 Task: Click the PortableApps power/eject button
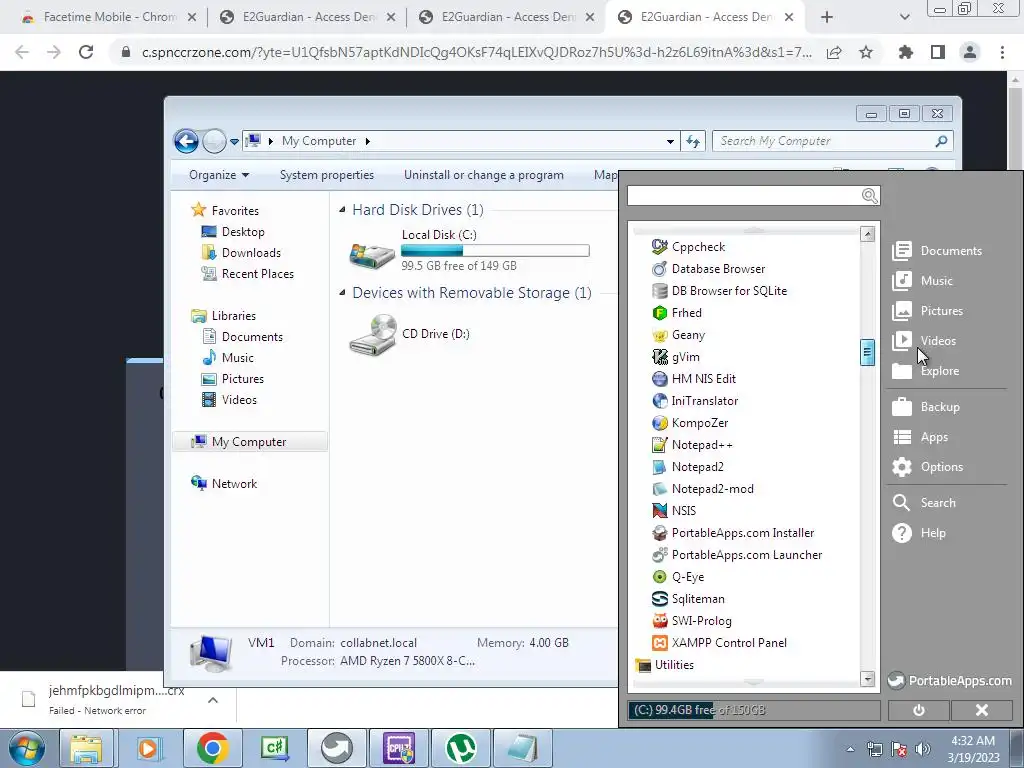[x=919, y=711]
